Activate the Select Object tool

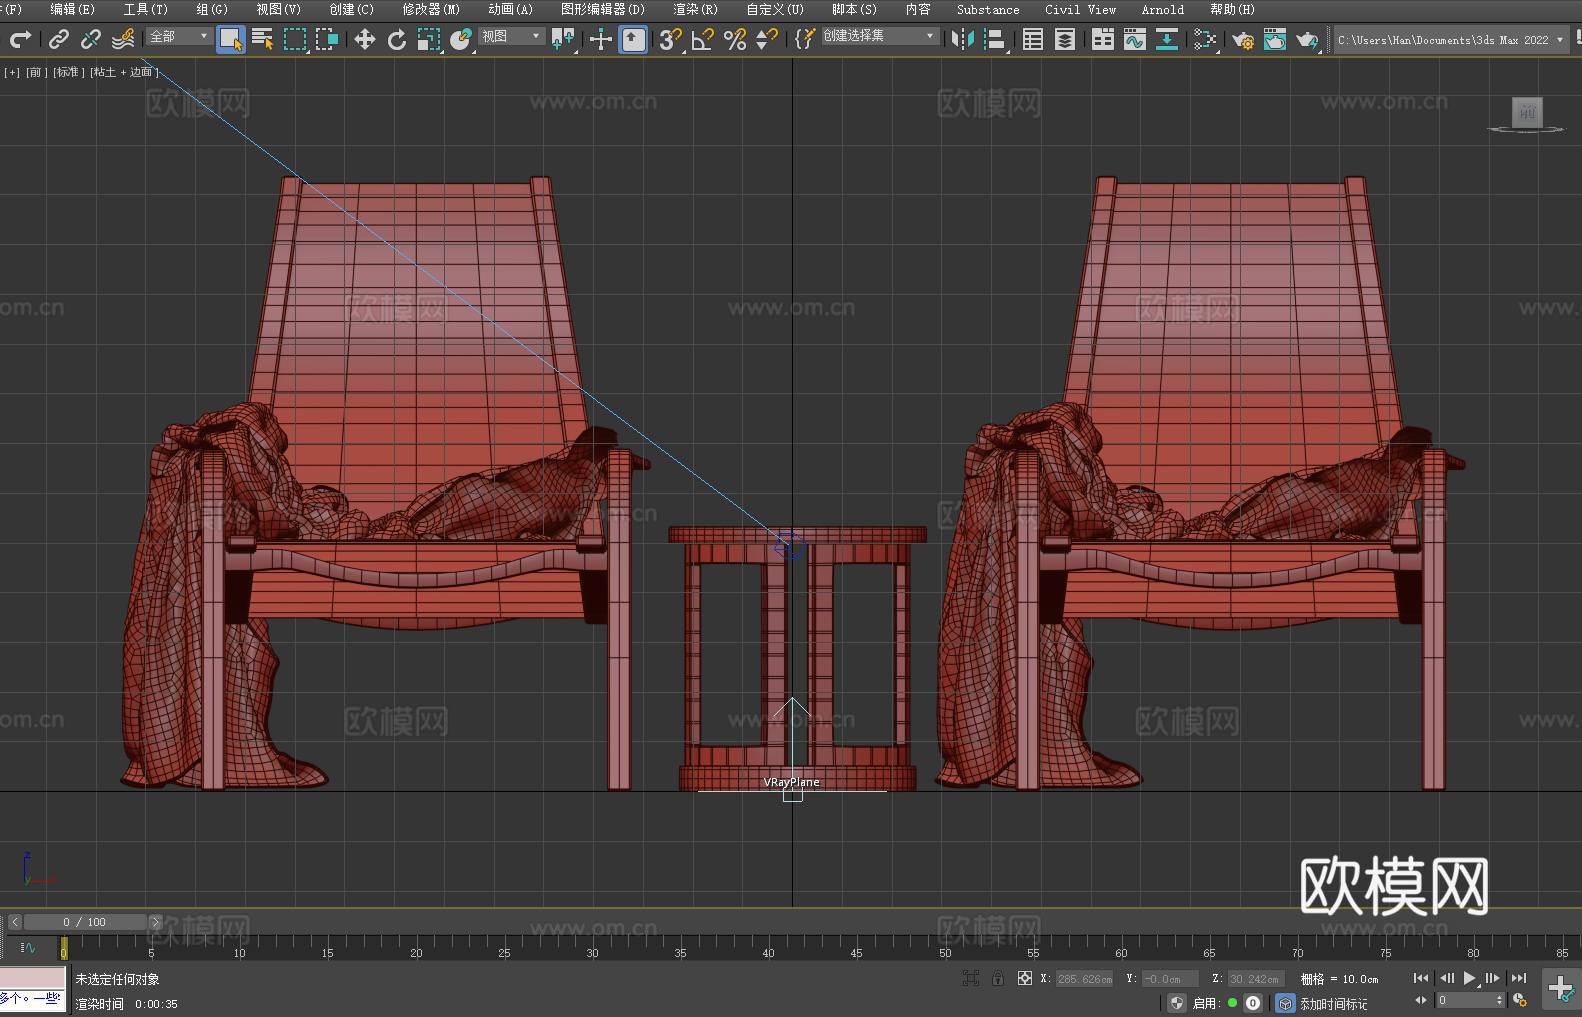pyautogui.click(x=231, y=40)
